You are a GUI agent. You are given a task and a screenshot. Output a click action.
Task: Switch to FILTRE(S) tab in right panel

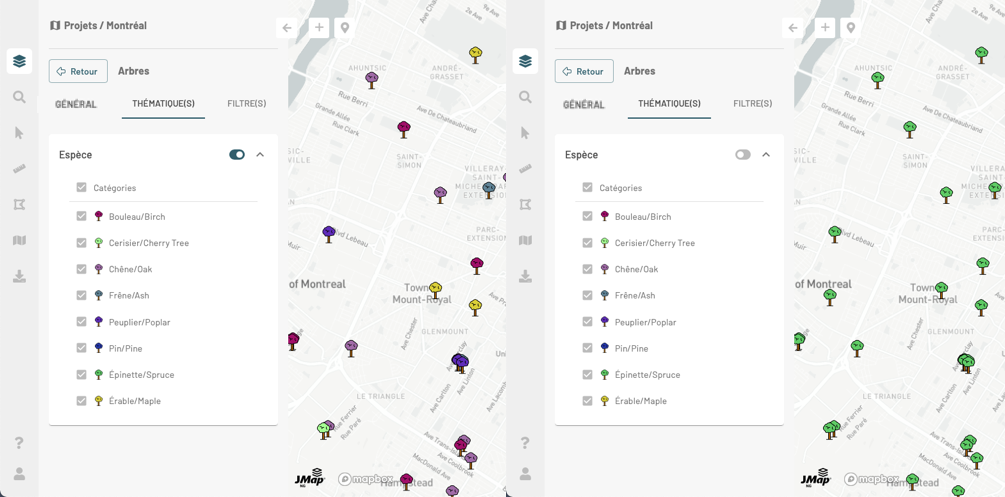(x=752, y=104)
